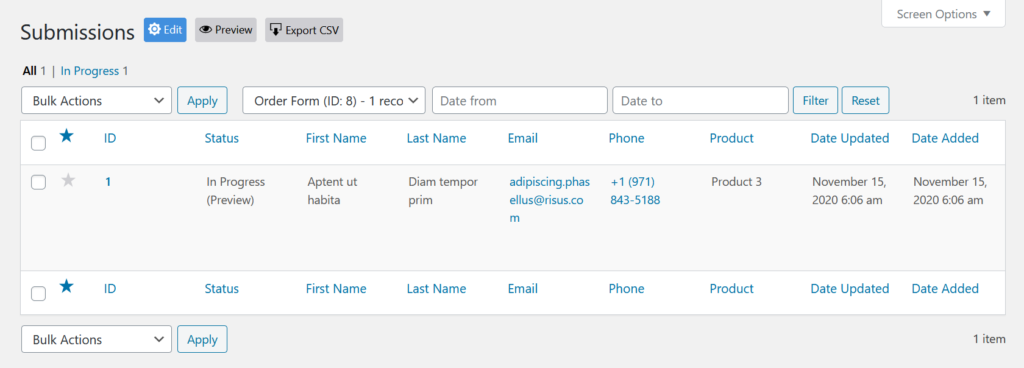Switch to the In Progress filter
Image resolution: width=1024 pixels, height=368 pixels.
(90, 70)
